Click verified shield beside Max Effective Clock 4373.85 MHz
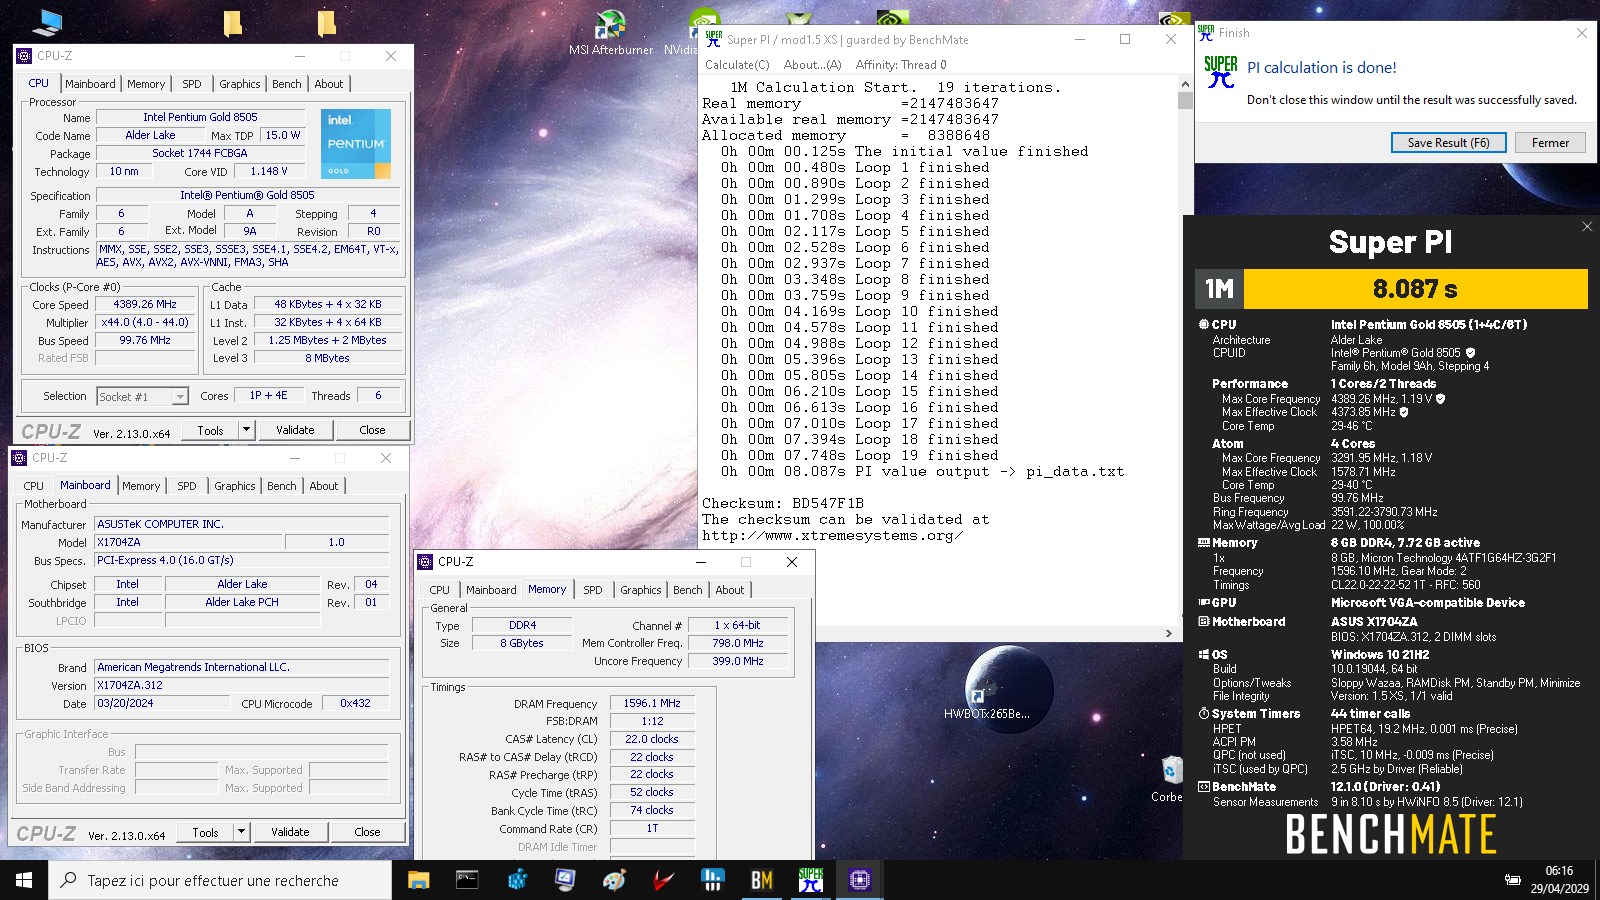This screenshot has height=900, width=1600. (1404, 412)
